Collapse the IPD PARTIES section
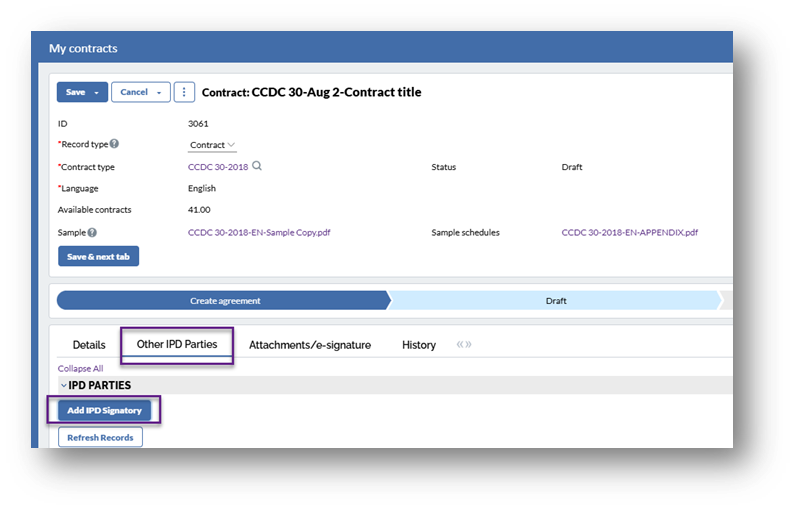 coord(63,386)
